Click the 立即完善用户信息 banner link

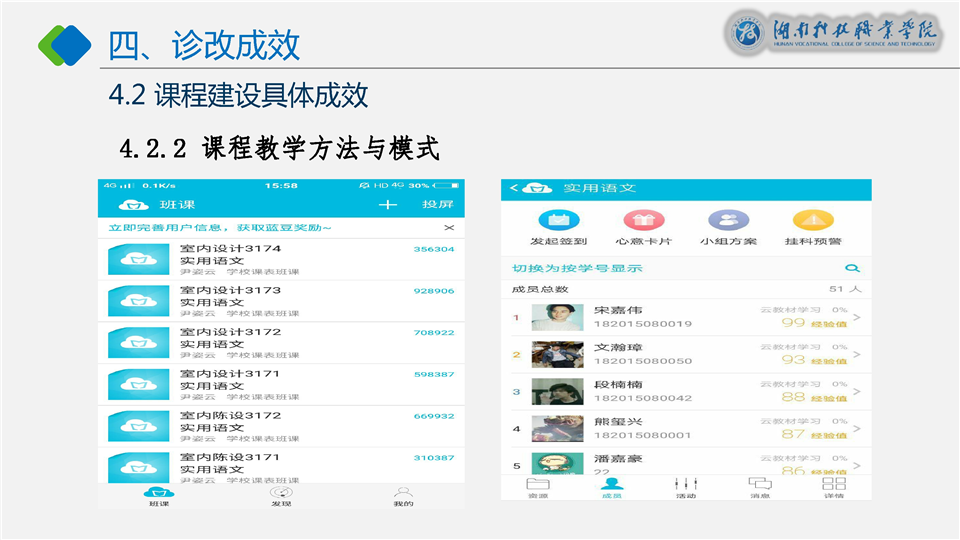click(x=220, y=229)
